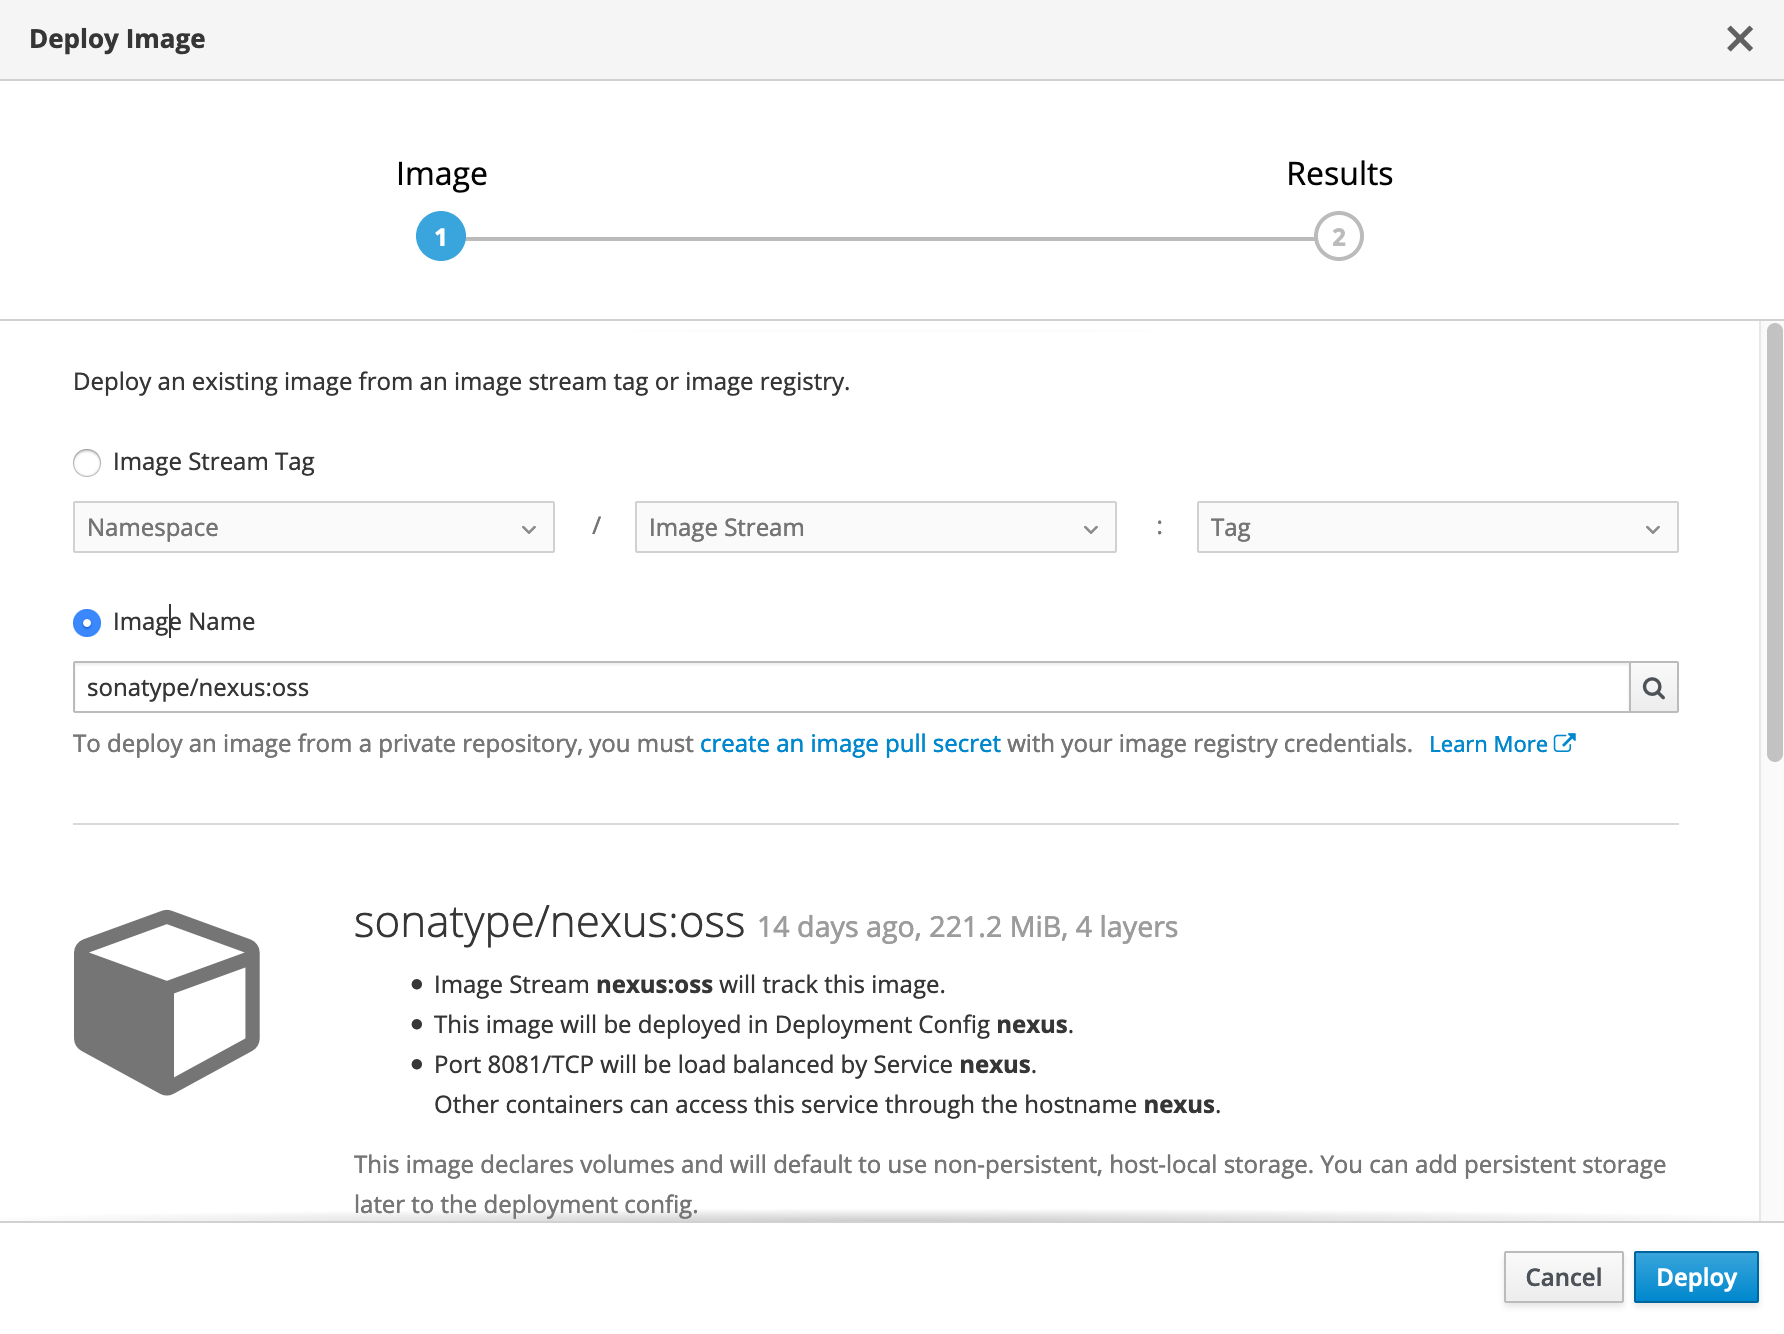The width and height of the screenshot is (1784, 1334).
Task: Click the container image cube icon
Action: (167, 1003)
